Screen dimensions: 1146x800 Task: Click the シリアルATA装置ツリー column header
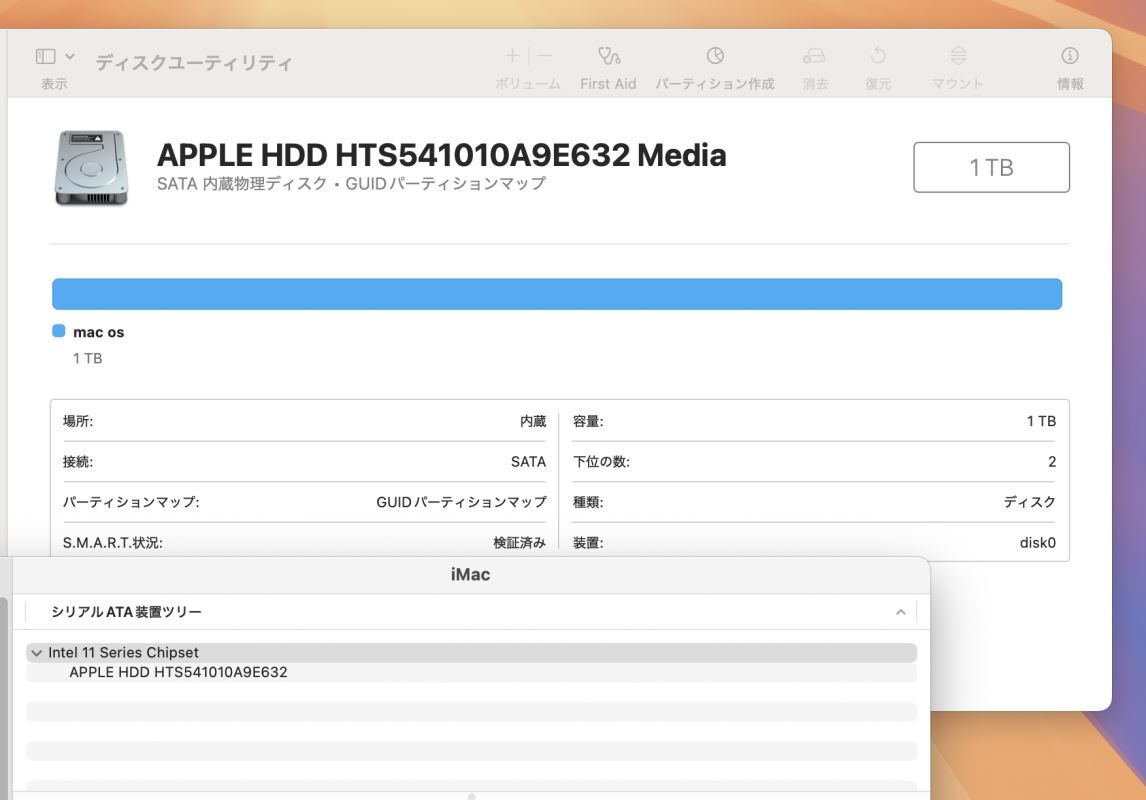pyautogui.click(x=126, y=612)
